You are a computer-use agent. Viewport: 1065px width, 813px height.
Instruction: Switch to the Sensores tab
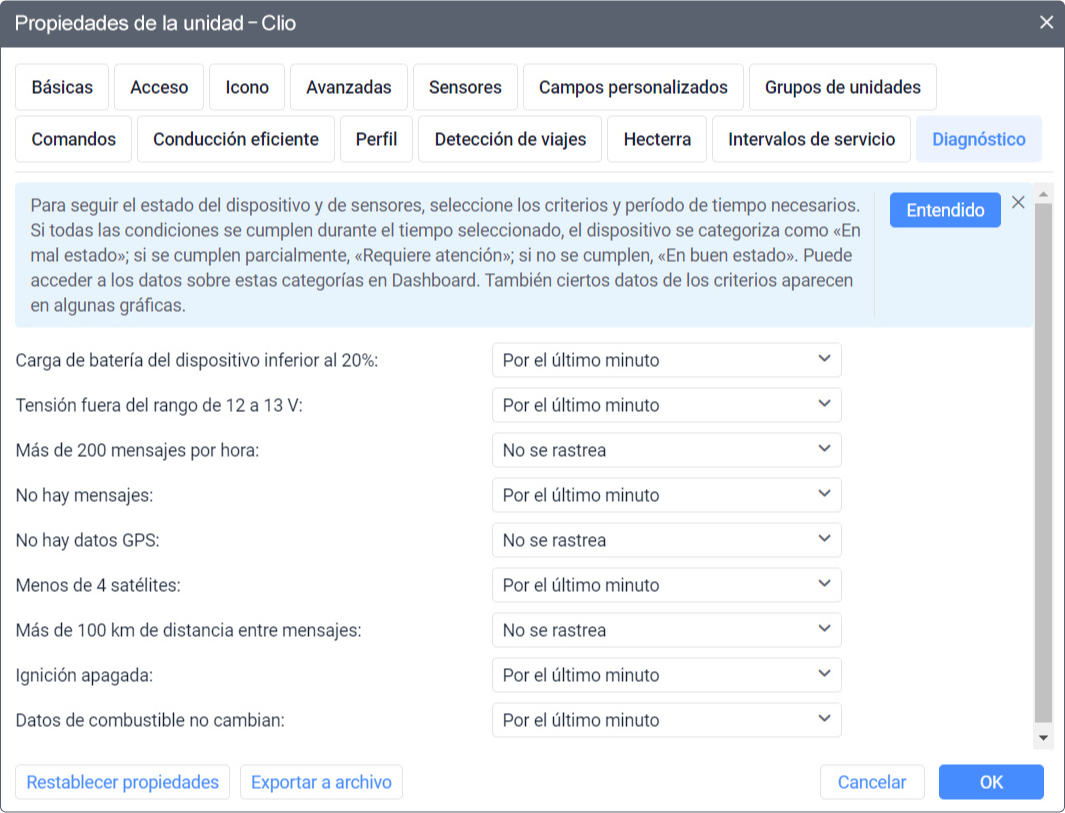(465, 87)
